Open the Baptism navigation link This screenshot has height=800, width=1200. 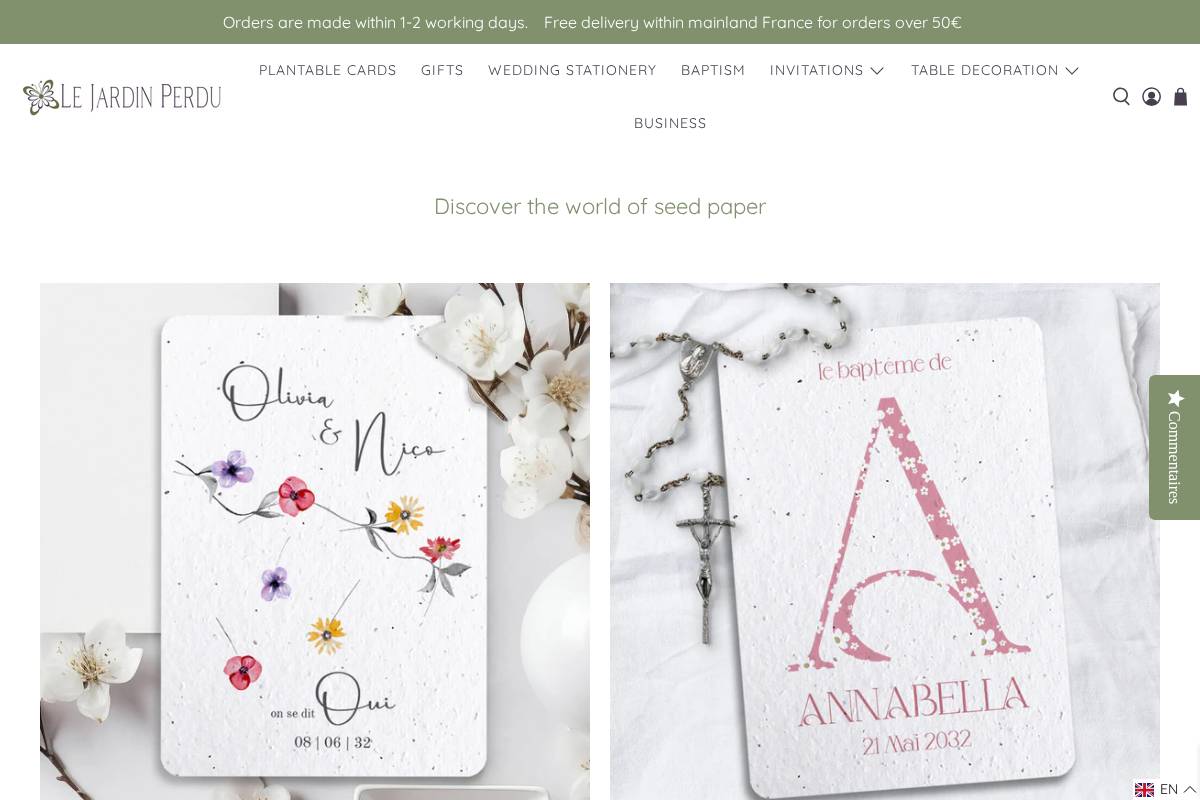click(713, 70)
